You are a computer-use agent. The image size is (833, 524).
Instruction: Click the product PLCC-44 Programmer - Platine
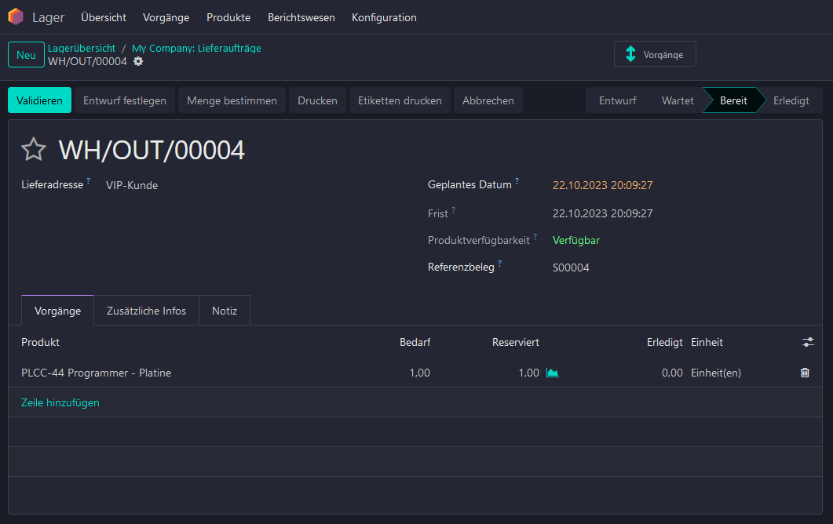coord(96,373)
